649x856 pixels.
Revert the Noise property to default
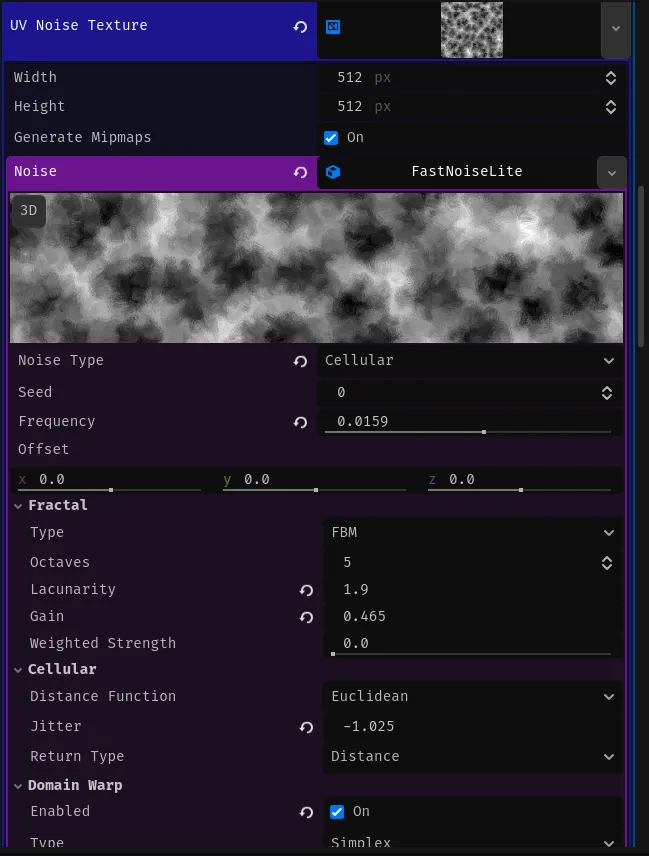[300, 171]
